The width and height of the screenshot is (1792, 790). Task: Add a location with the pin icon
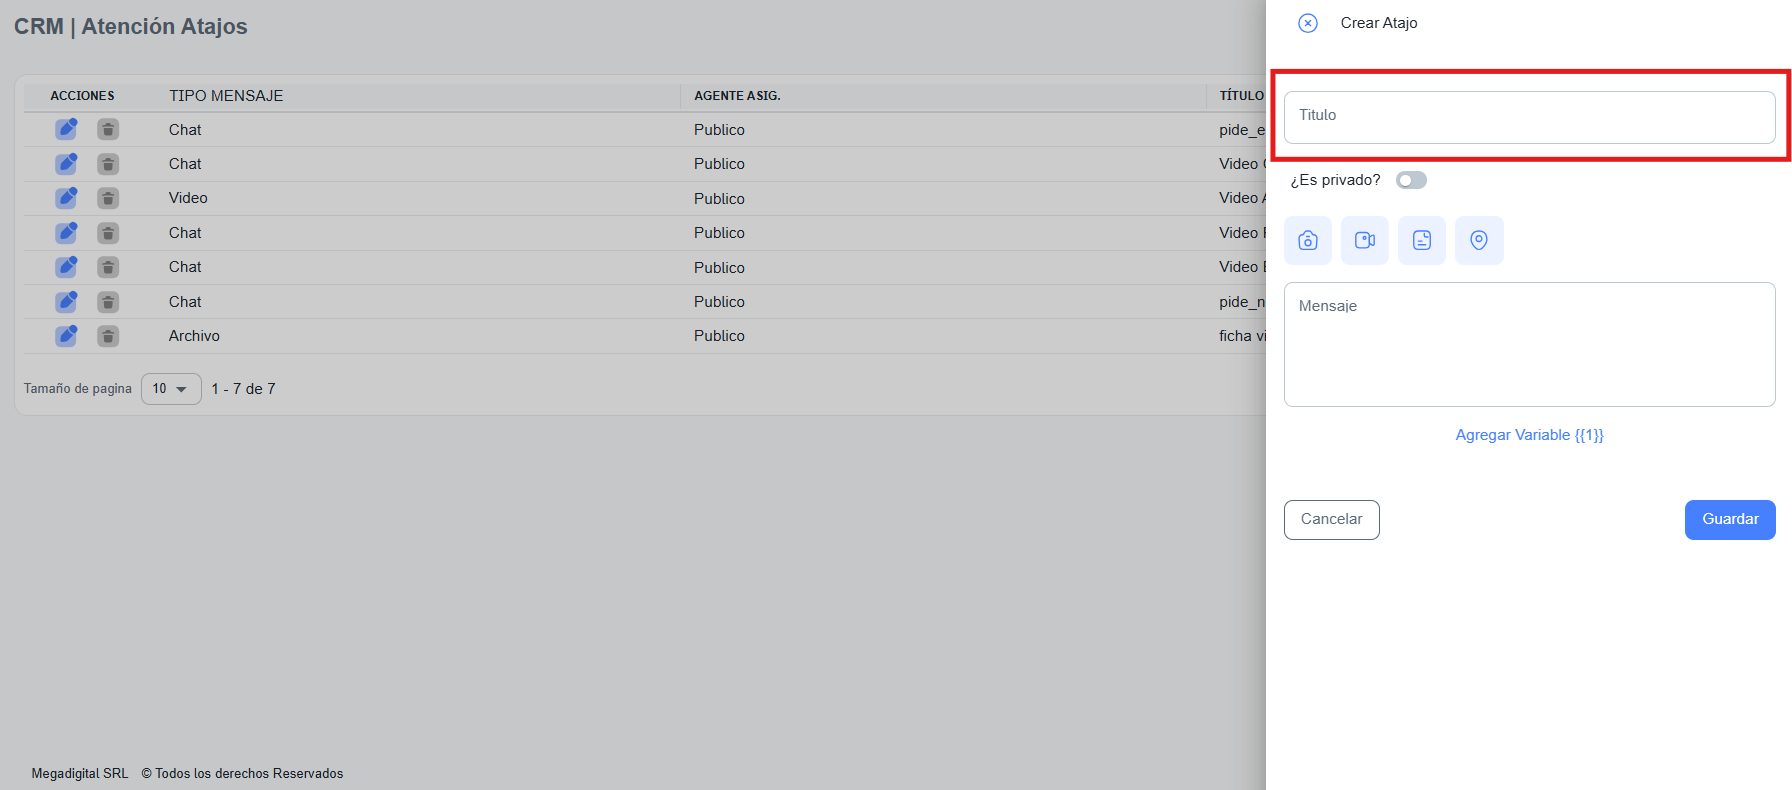click(1479, 241)
